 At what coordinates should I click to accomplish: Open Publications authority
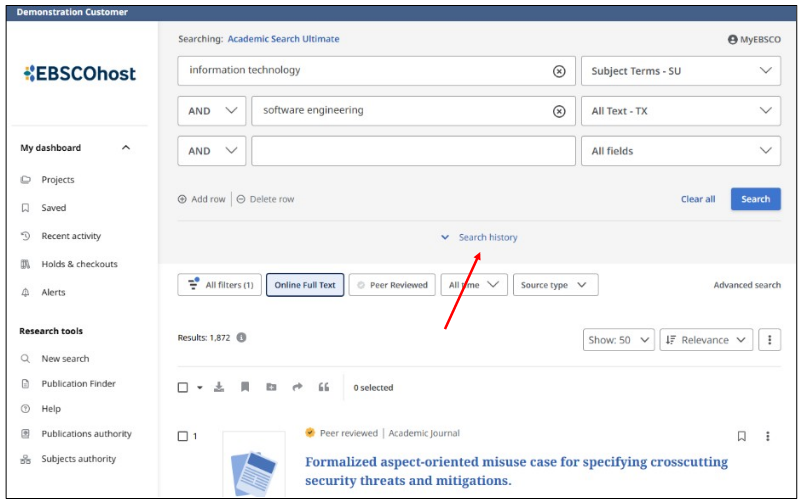(x=86, y=434)
